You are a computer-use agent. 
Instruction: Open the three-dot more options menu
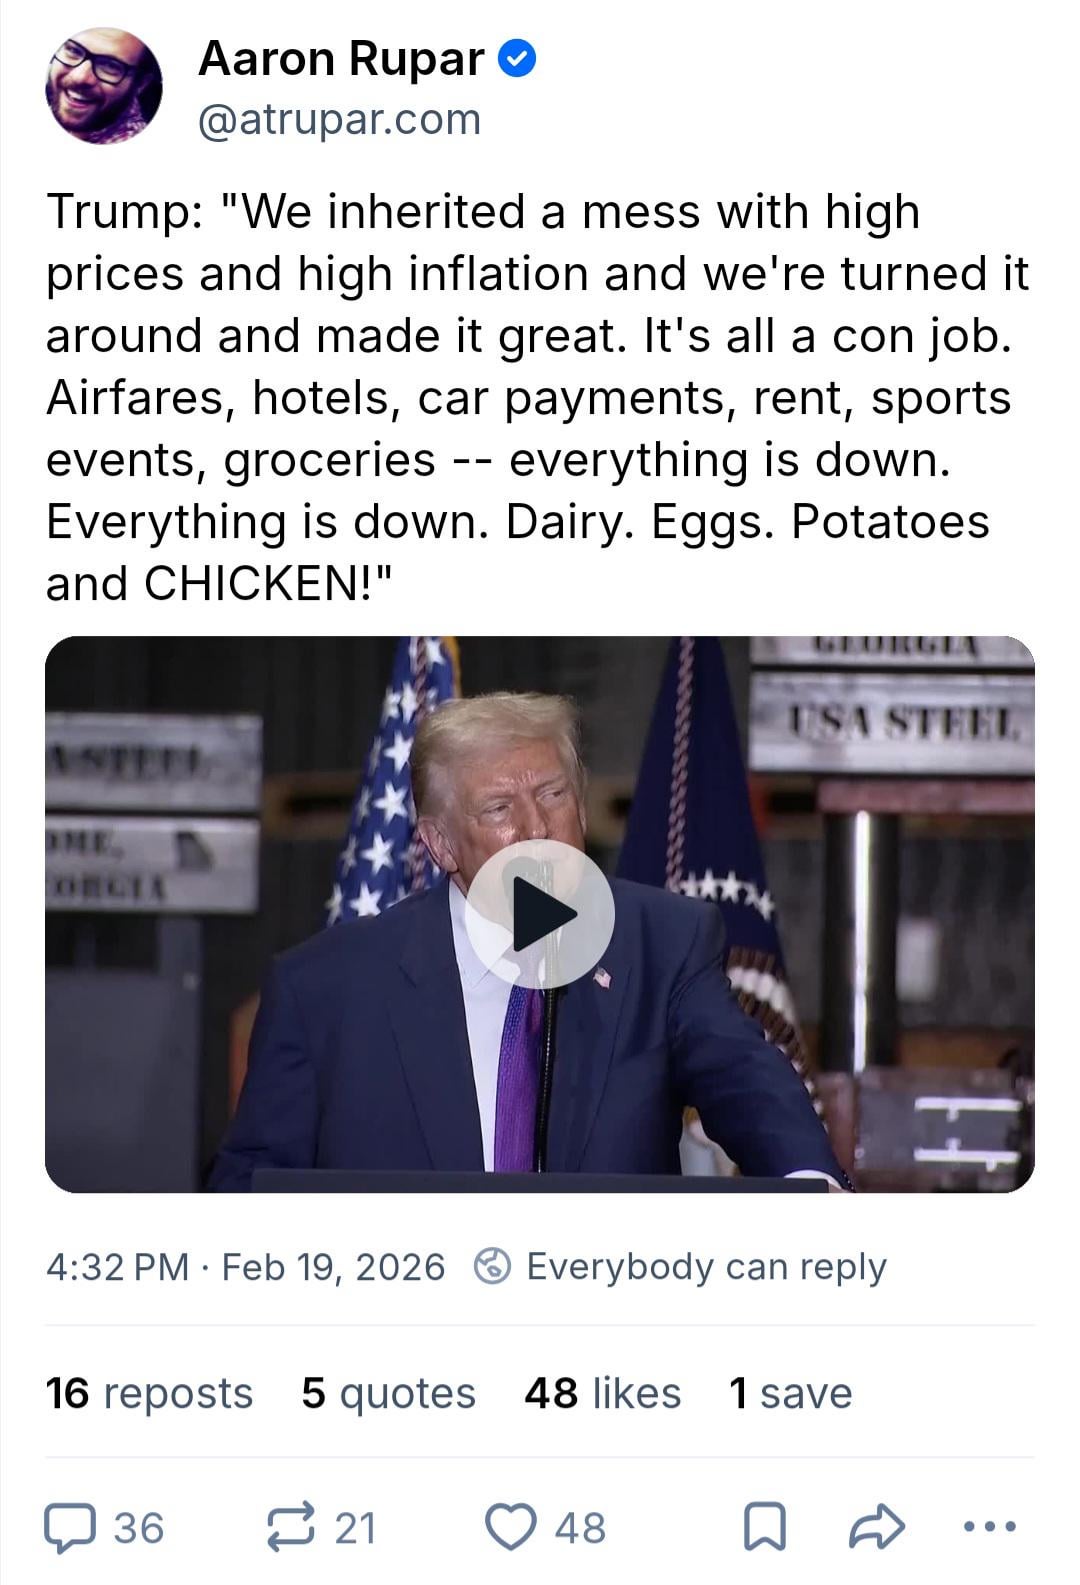pyautogui.click(x=989, y=1527)
